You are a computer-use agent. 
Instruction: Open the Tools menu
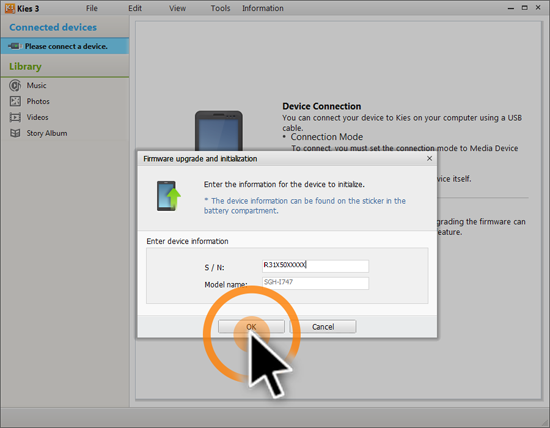coord(220,8)
